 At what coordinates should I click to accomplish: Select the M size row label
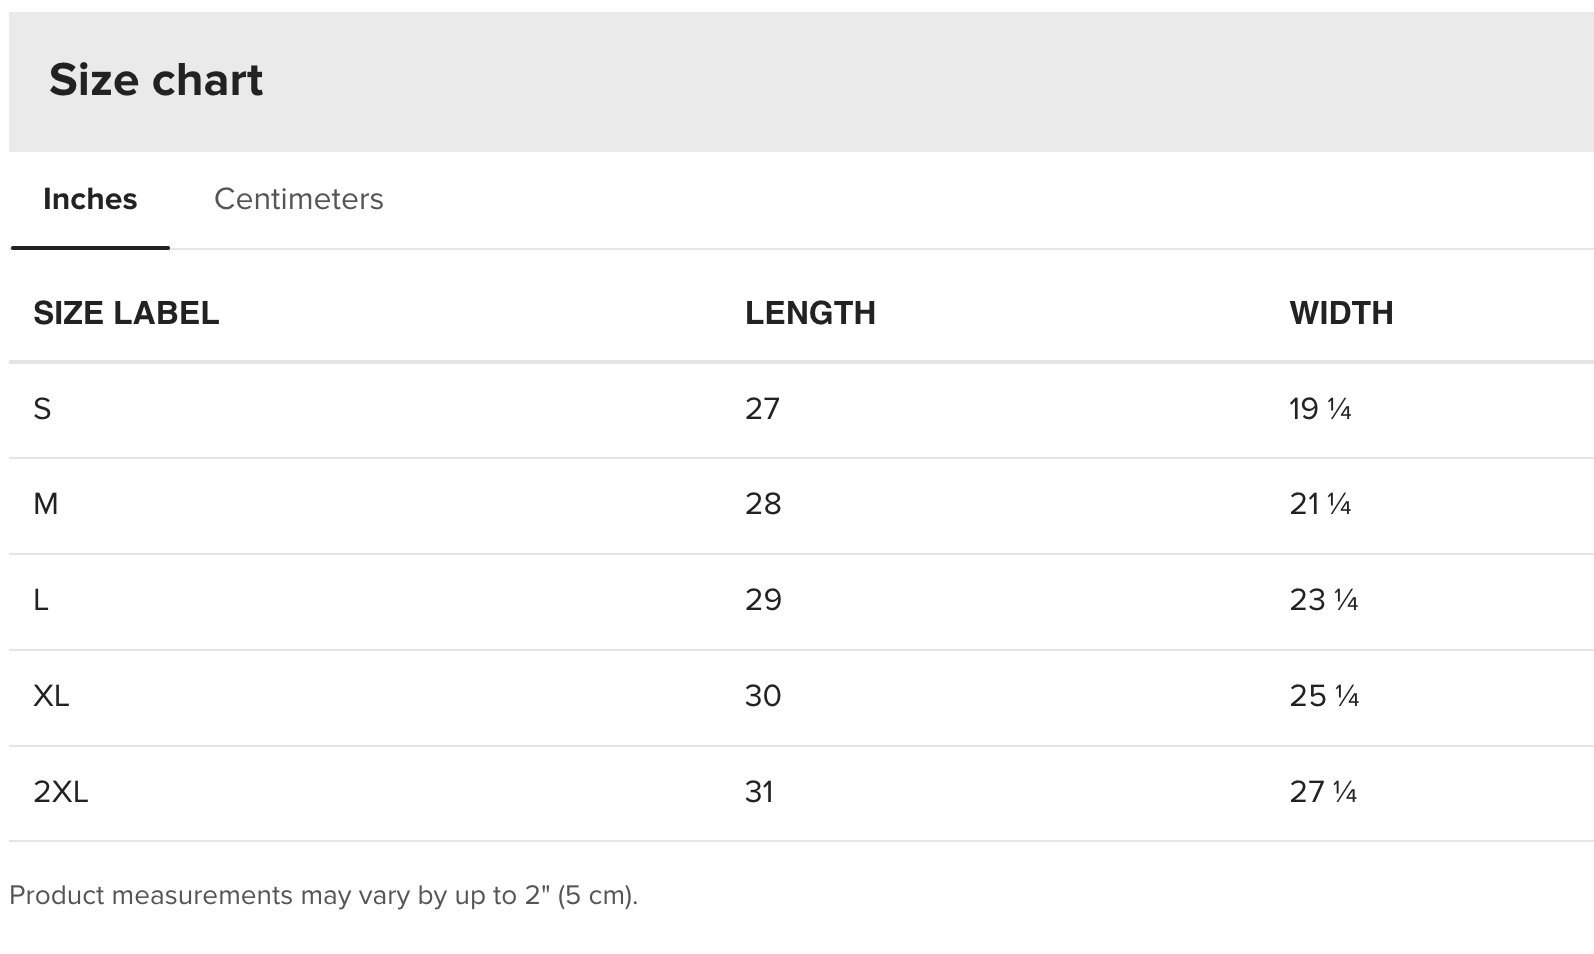tap(46, 504)
